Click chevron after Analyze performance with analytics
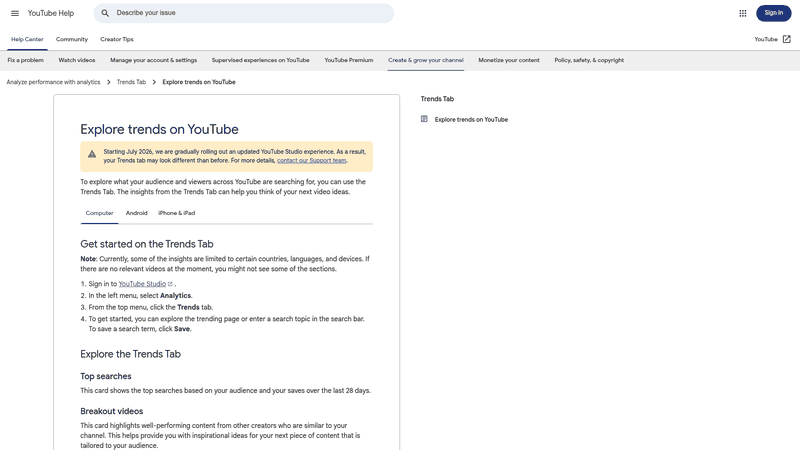800x450 pixels. tap(109, 82)
